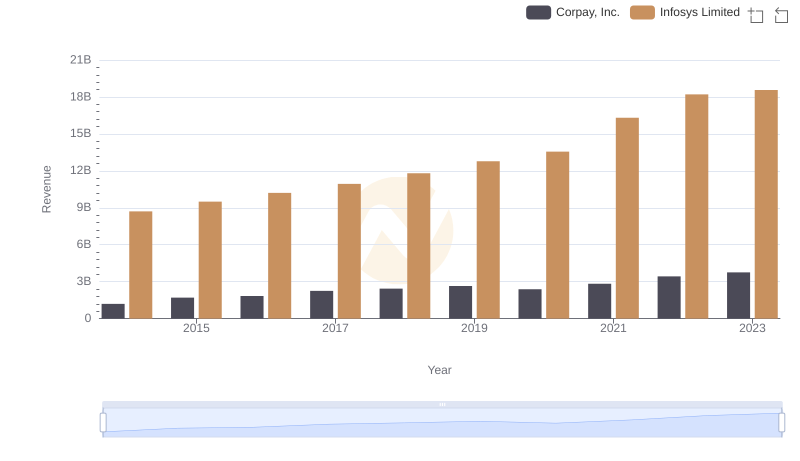
Task: Click the zoom area select icon
Action: coord(756,15)
